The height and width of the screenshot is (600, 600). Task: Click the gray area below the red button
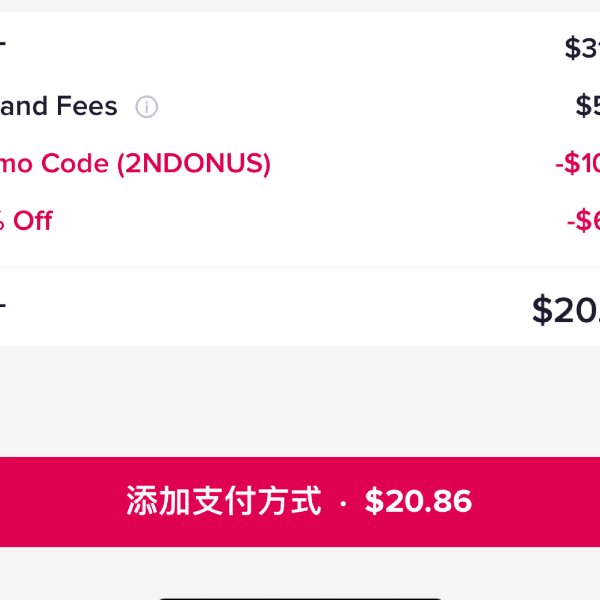pyautogui.click(x=300, y=570)
